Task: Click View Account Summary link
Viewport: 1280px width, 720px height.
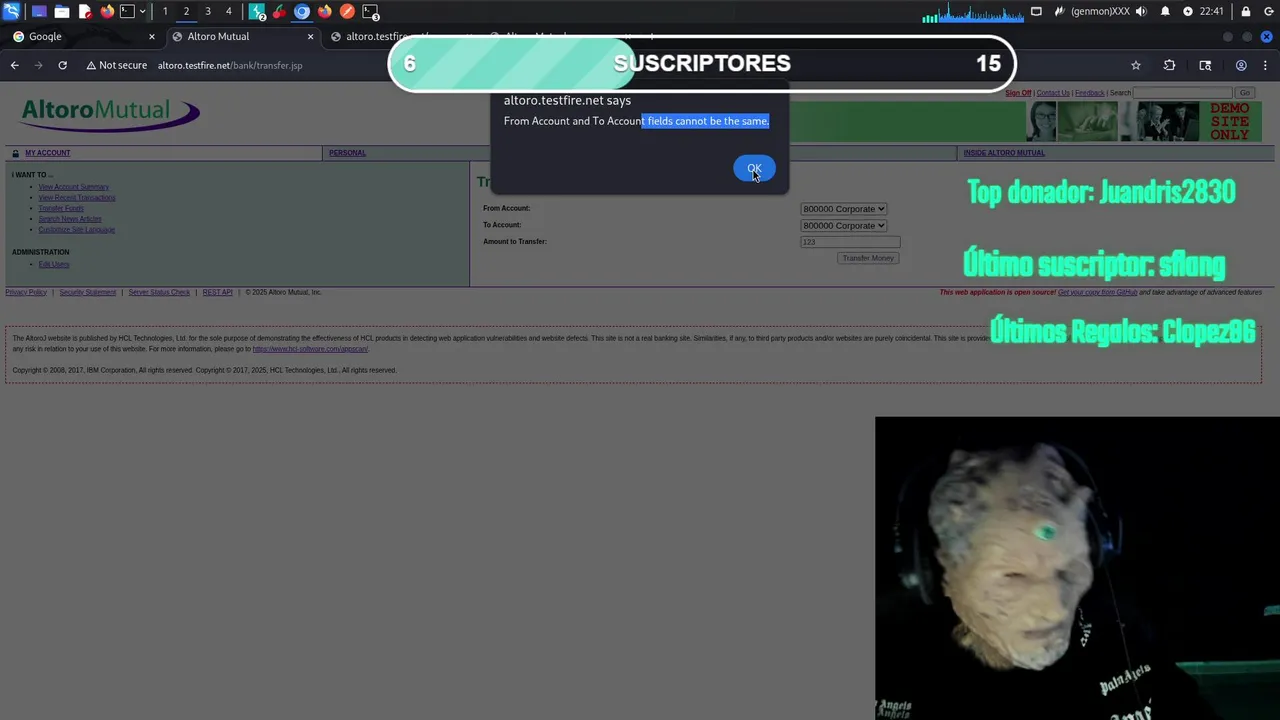Action: [x=74, y=187]
